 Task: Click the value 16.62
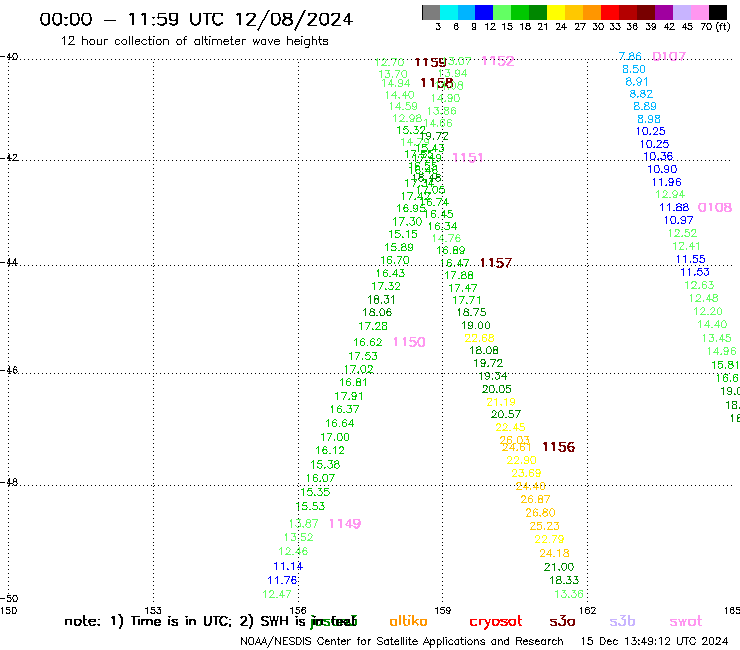(x=368, y=342)
